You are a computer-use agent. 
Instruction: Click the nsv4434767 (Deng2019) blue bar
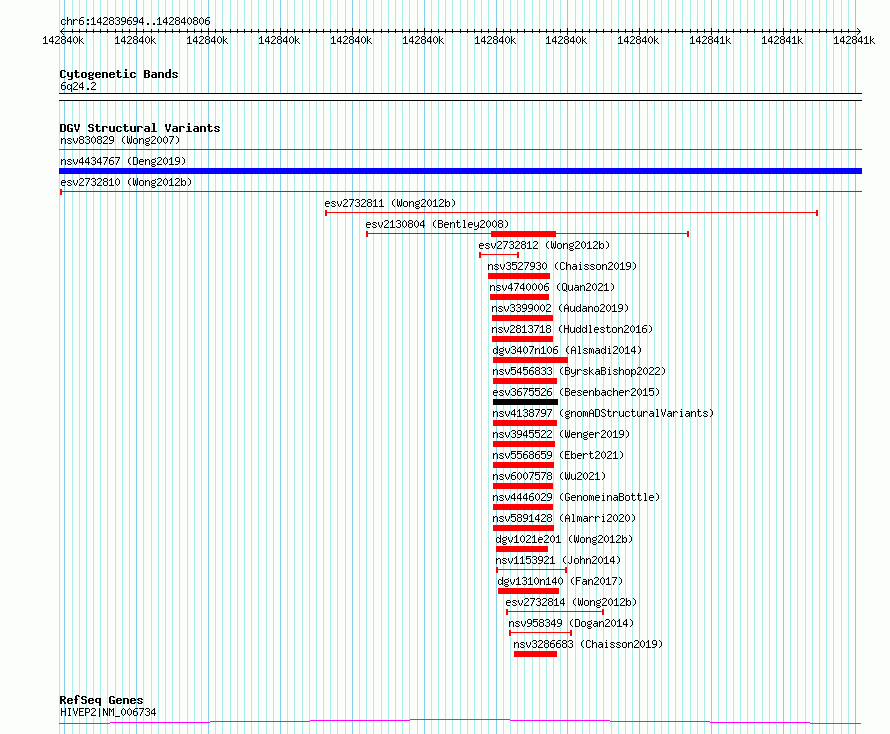pos(460,171)
